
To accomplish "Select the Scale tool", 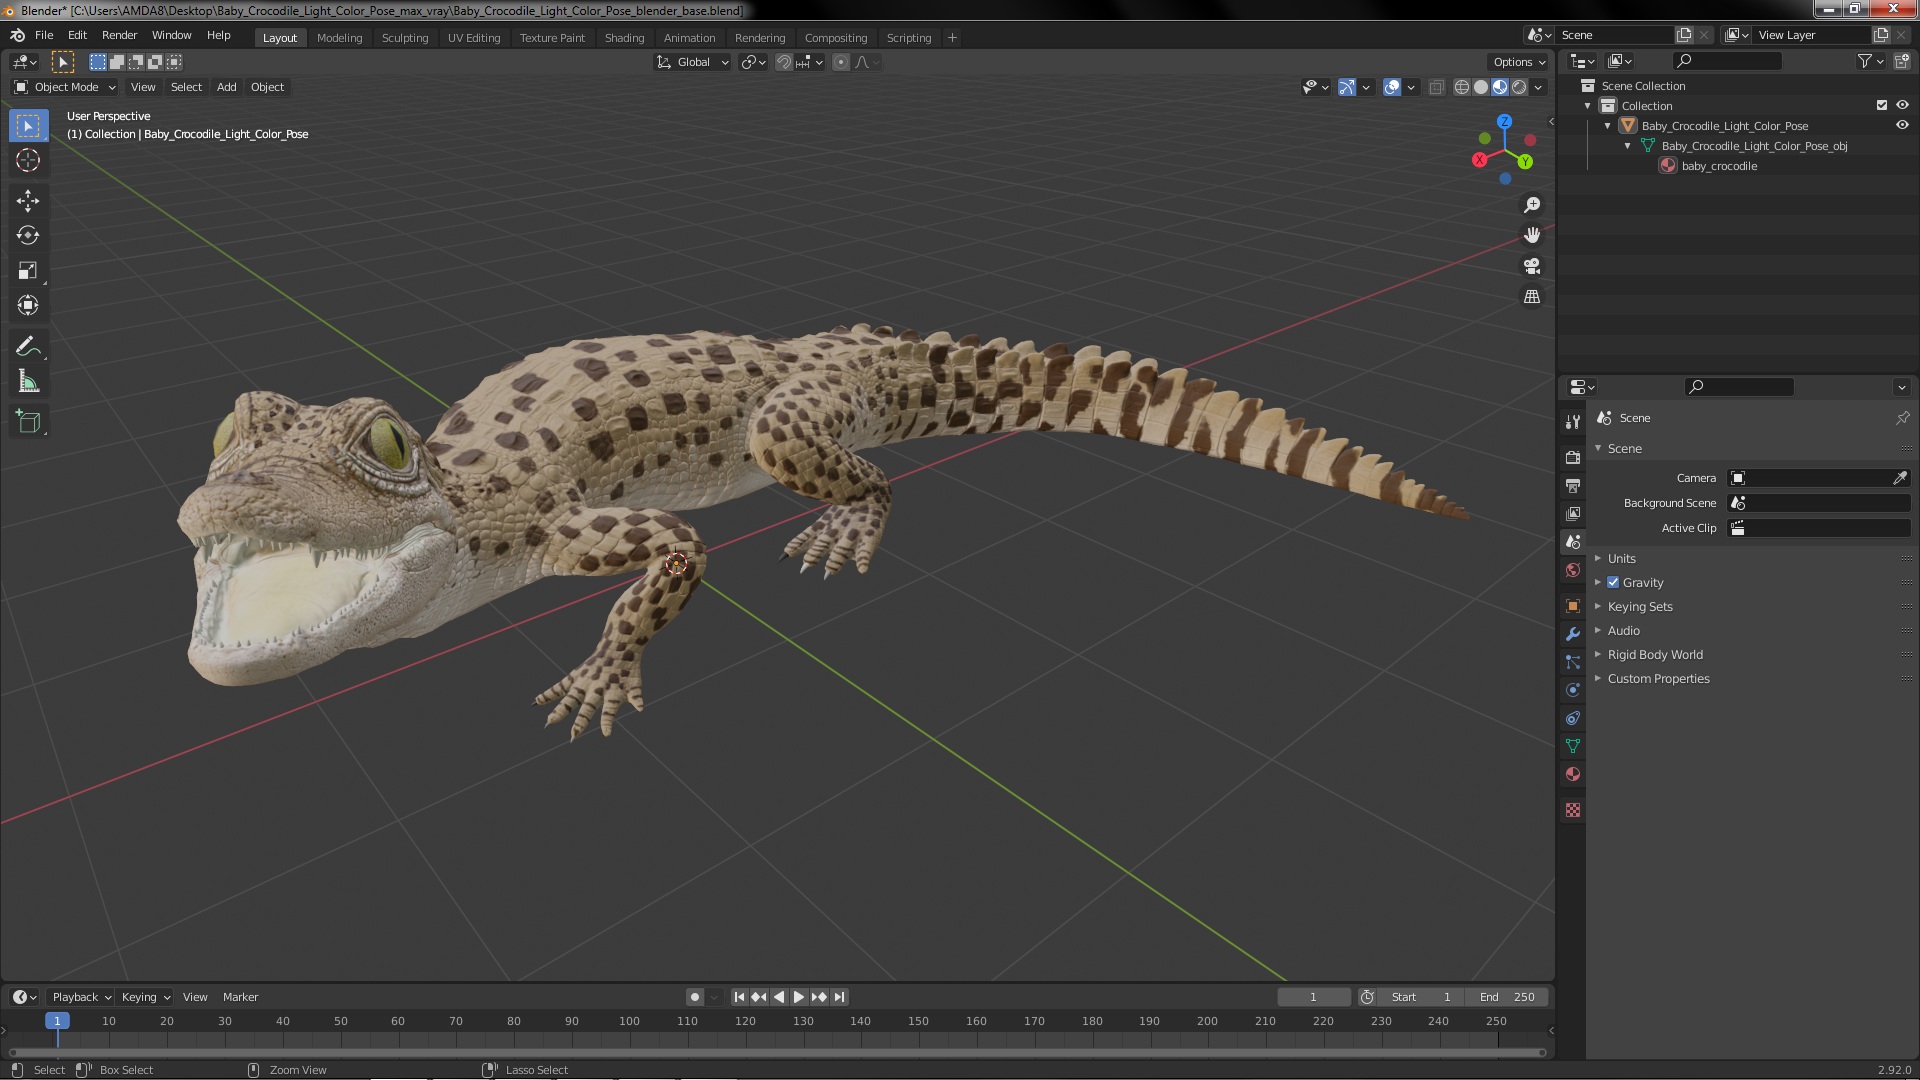I will pos(28,270).
